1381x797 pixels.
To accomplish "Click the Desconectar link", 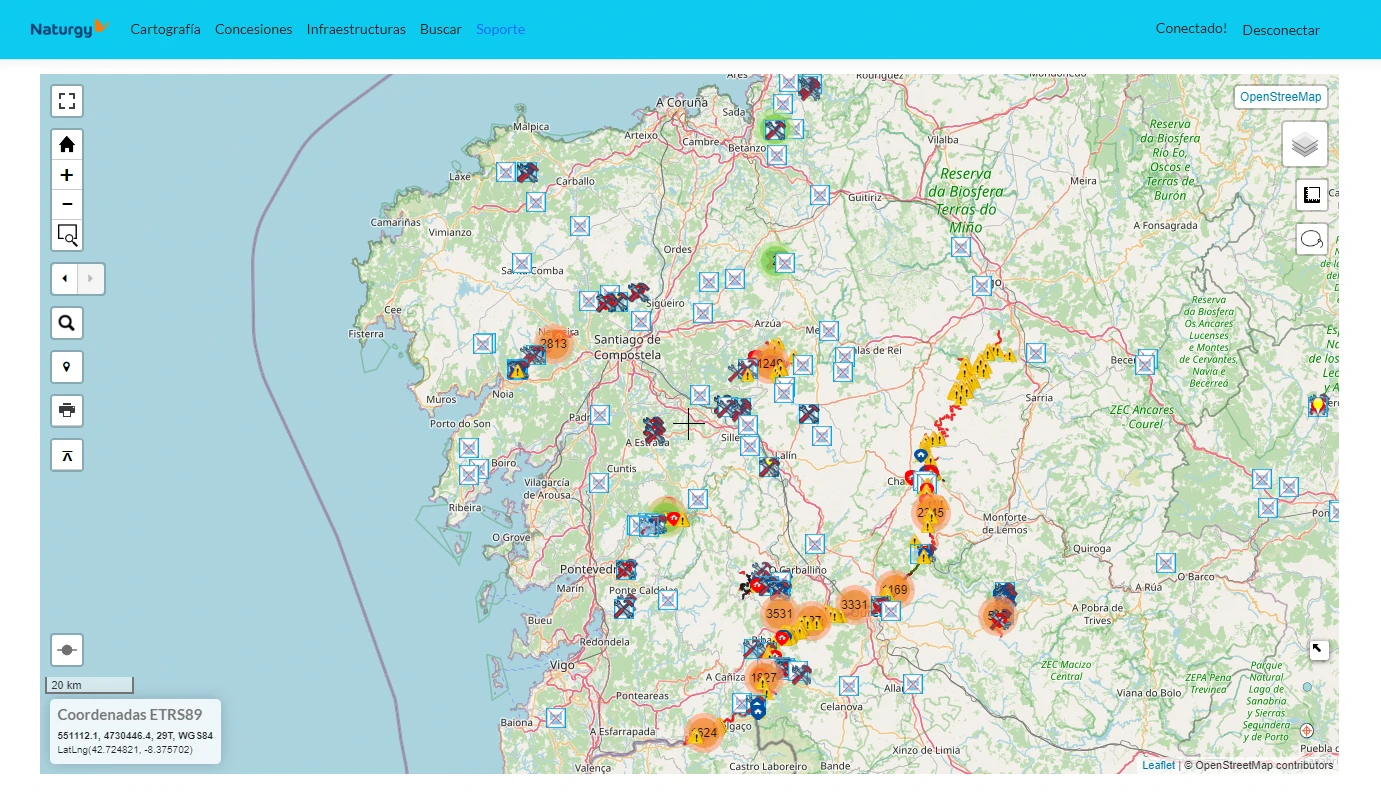I will pyautogui.click(x=1281, y=30).
